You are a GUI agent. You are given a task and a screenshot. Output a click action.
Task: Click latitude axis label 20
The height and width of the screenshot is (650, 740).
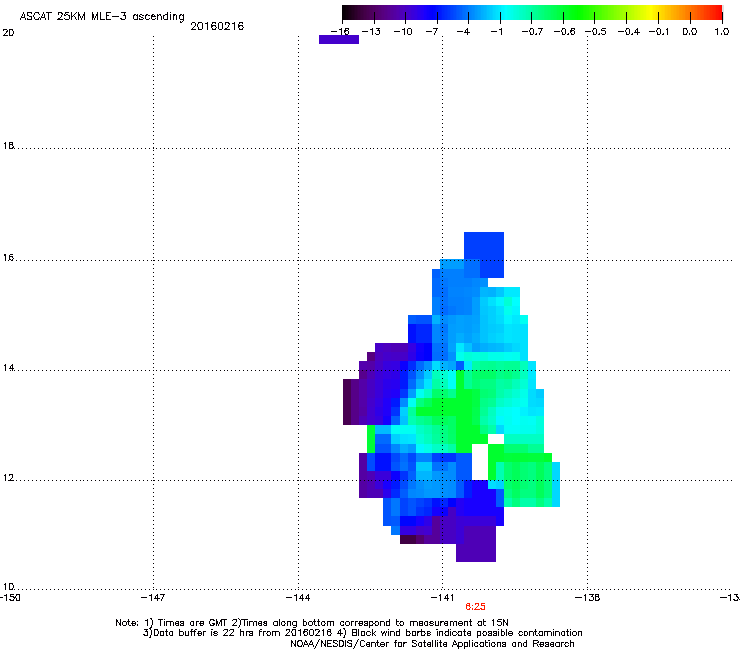[x=8, y=33]
